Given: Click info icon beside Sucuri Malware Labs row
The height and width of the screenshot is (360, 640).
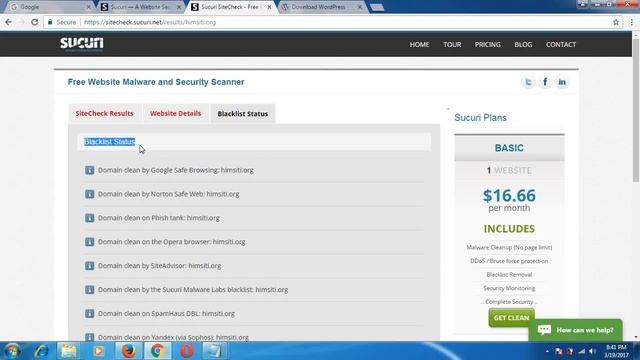Looking at the screenshot, I should (x=89, y=290).
